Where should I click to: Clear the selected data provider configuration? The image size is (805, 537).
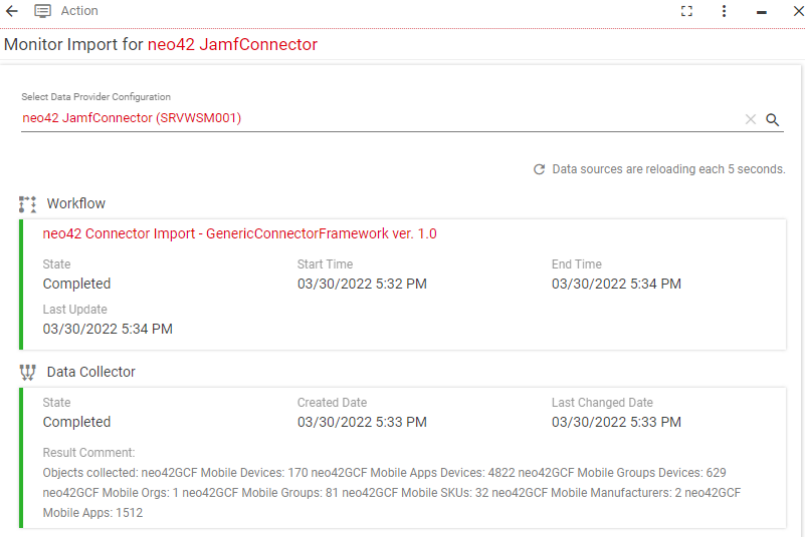[x=750, y=119]
